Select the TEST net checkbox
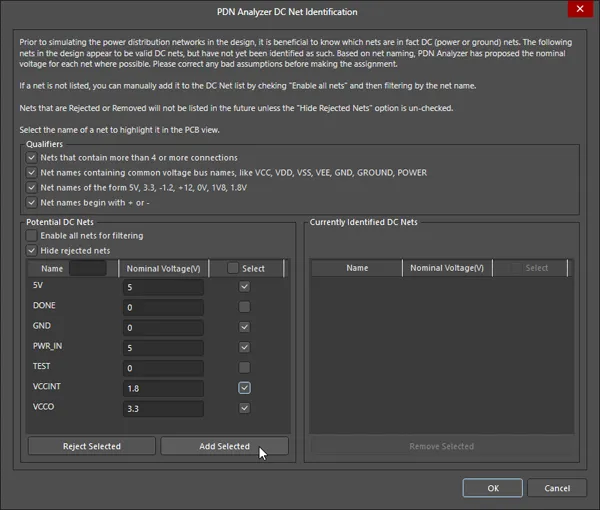The width and height of the screenshot is (600, 510). 244,368
